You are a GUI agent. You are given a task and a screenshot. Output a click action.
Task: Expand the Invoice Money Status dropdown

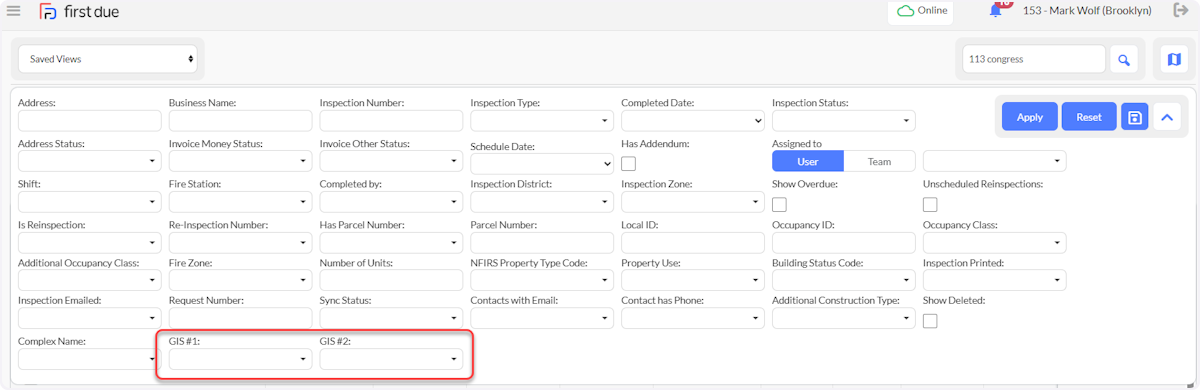point(240,161)
